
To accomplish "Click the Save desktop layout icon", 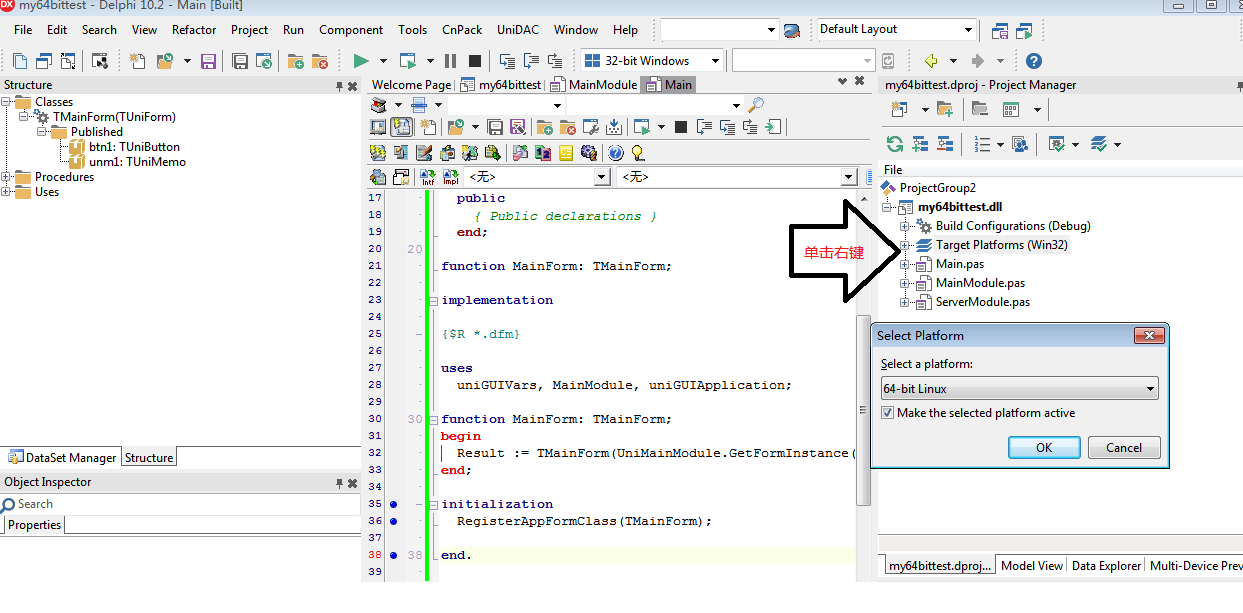I will [998, 30].
